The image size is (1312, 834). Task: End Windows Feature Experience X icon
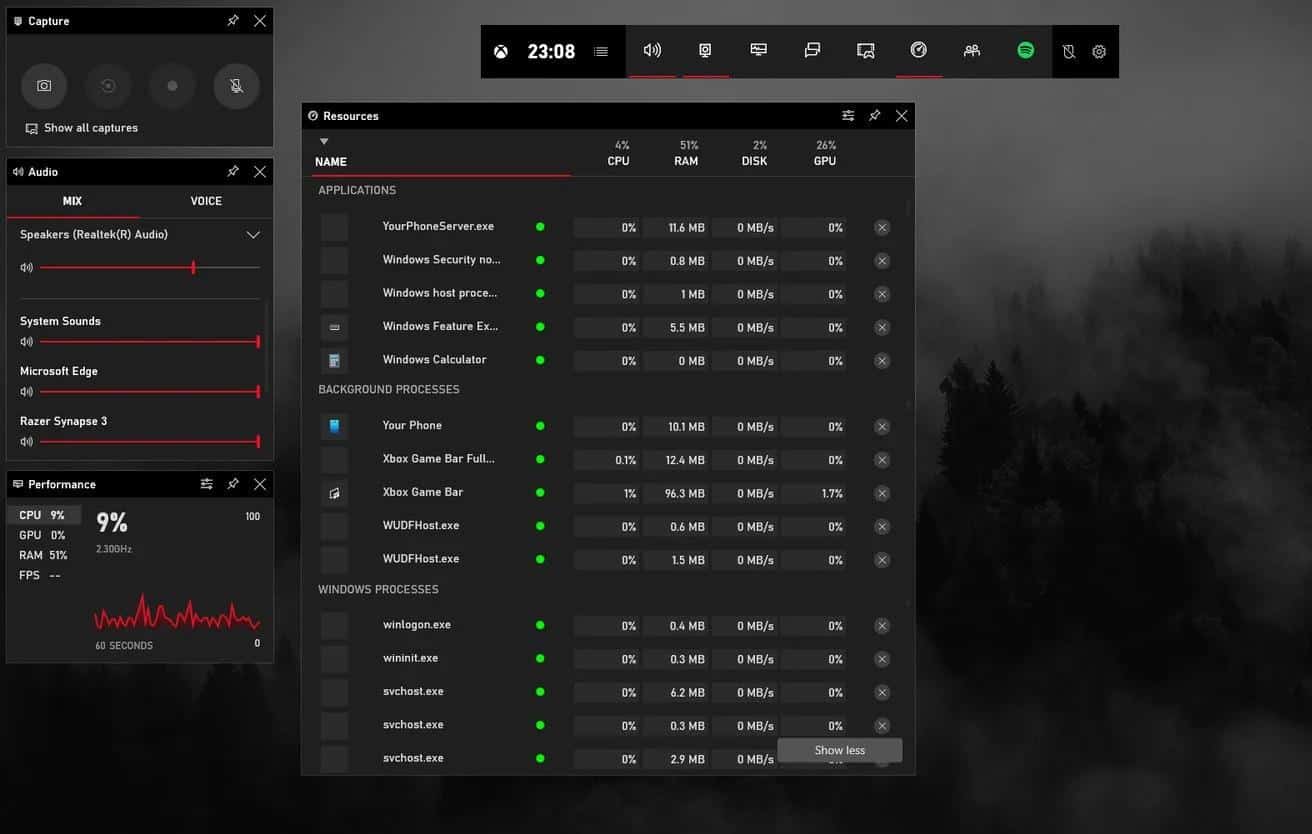click(x=882, y=327)
